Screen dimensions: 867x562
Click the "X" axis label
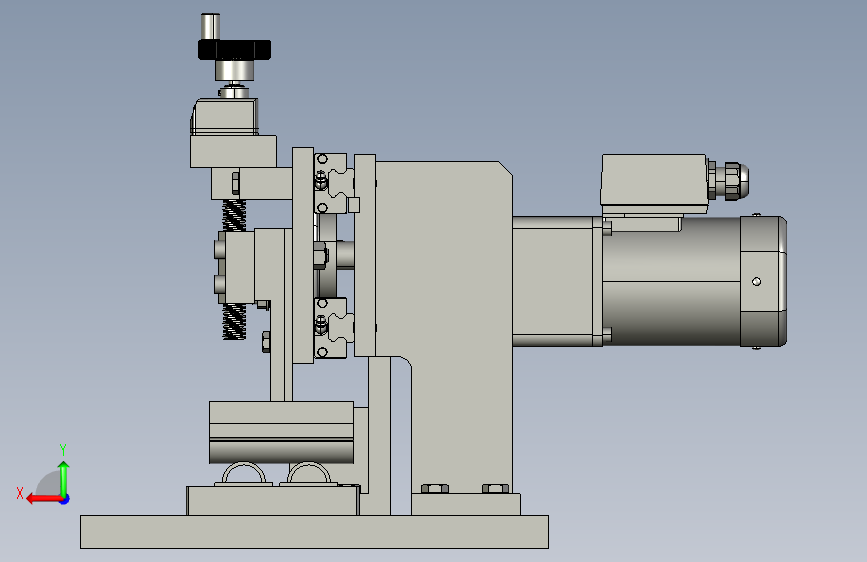(x=20, y=493)
